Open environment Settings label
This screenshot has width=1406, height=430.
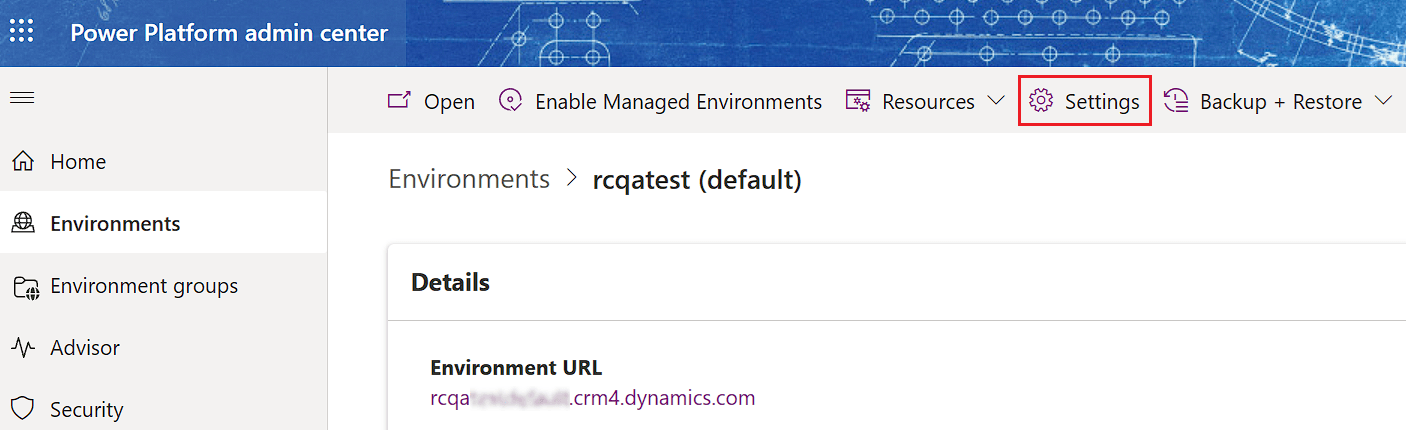point(1102,102)
